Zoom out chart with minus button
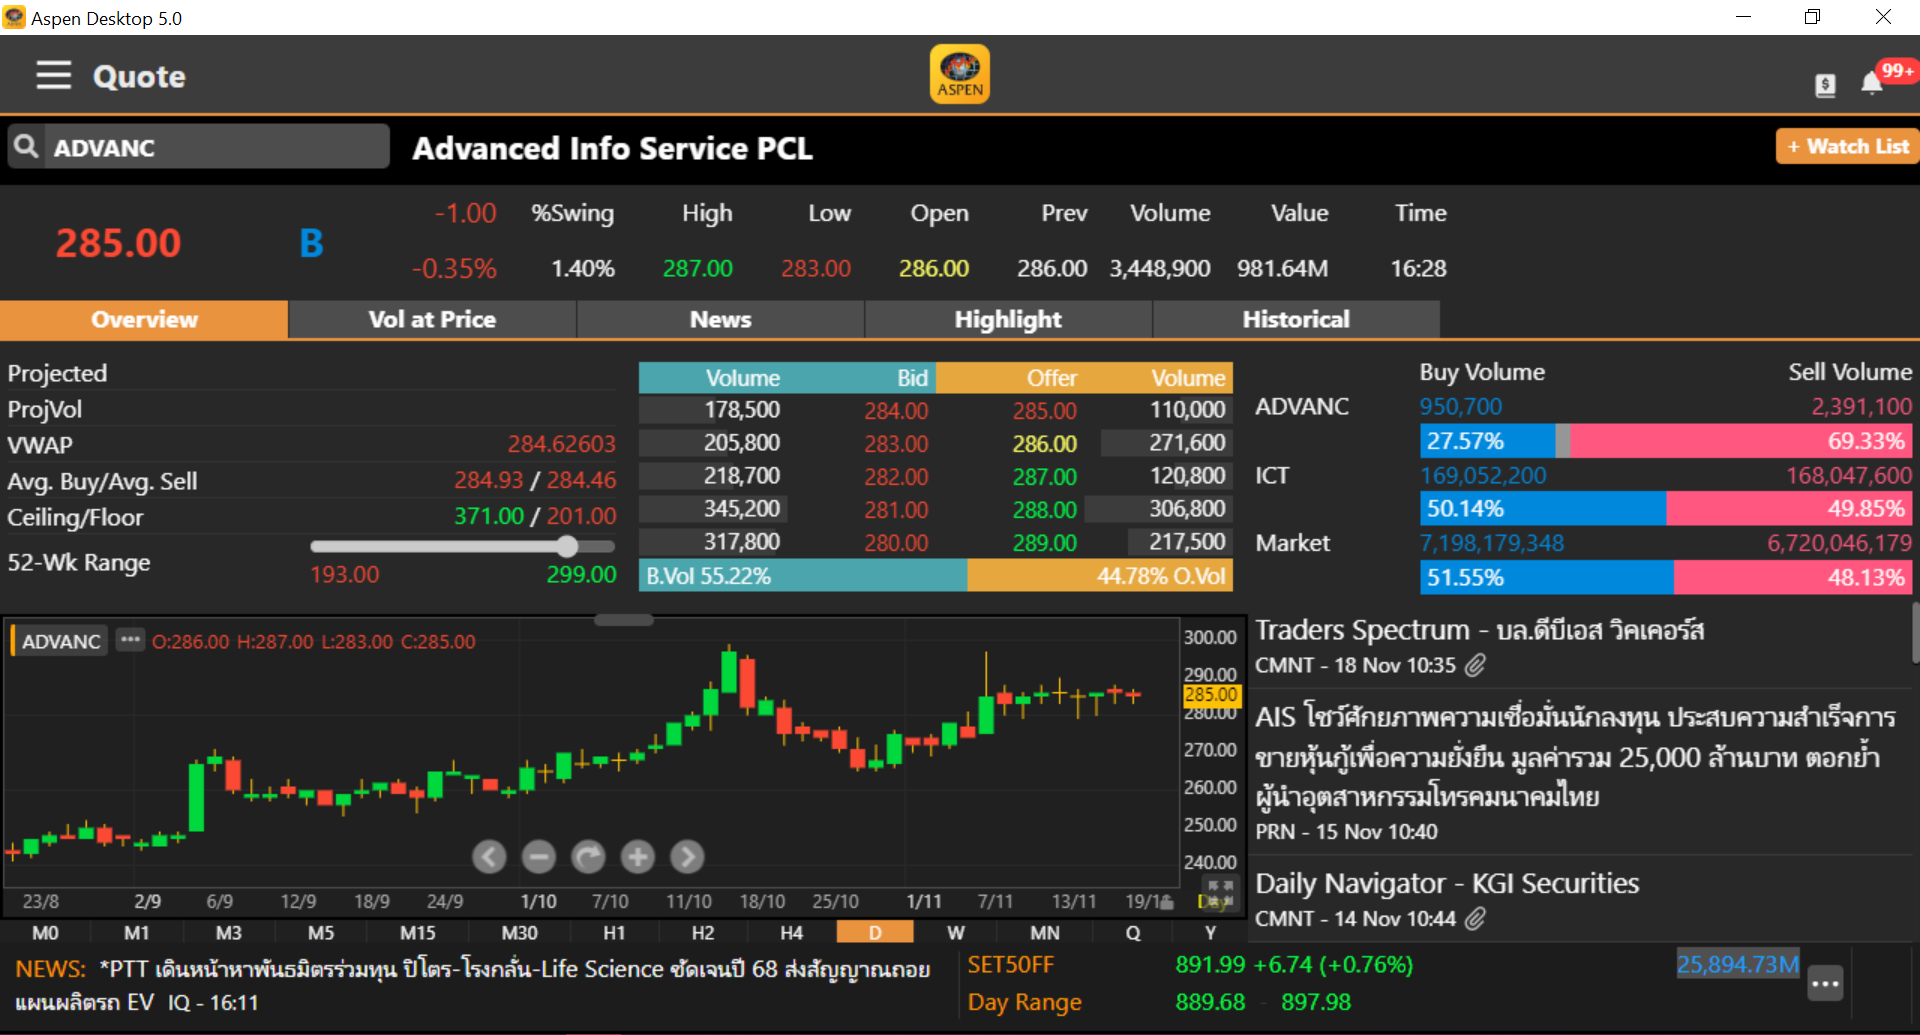This screenshot has width=1920, height=1035. 539,857
